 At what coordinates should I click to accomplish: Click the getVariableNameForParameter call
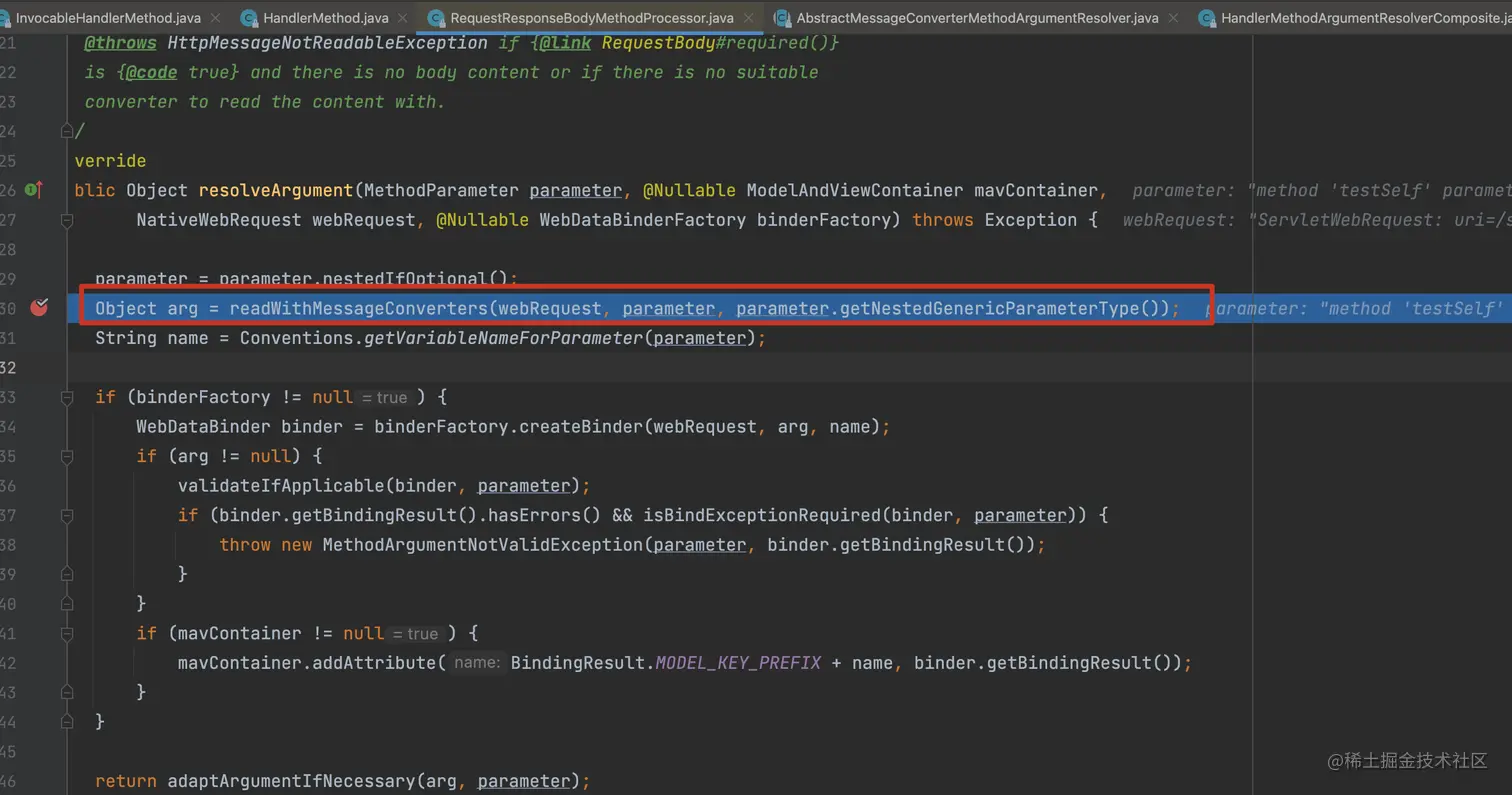pyautogui.click(x=504, y=338)
